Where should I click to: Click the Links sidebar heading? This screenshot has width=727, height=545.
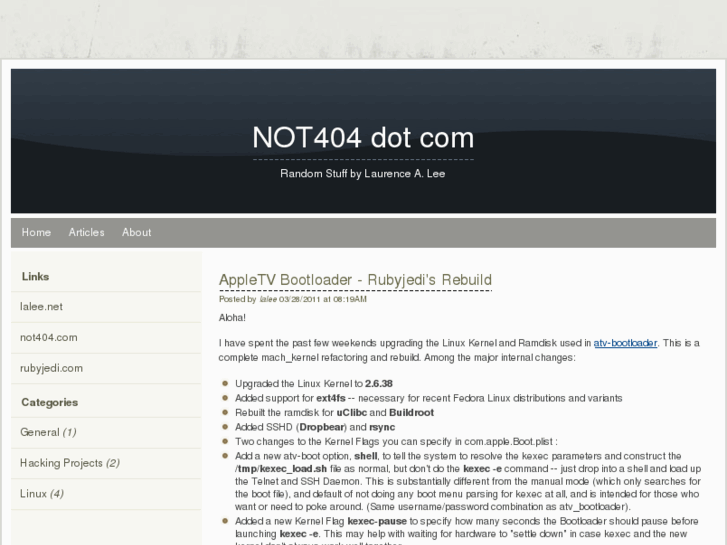35,276
